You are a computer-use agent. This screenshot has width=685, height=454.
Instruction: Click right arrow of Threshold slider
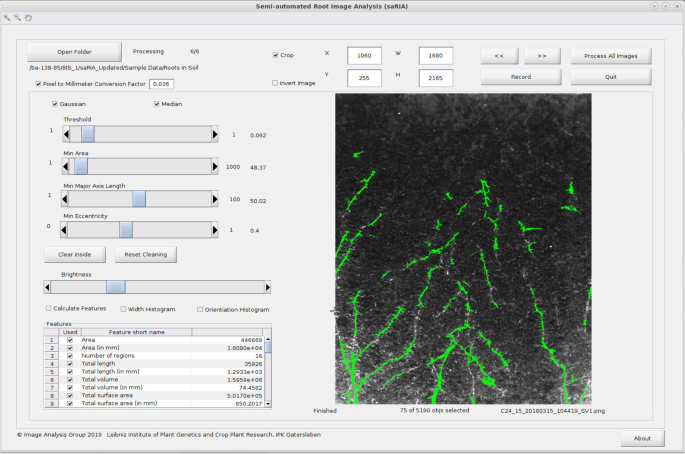pyautogui.click(x=214, y=135)
